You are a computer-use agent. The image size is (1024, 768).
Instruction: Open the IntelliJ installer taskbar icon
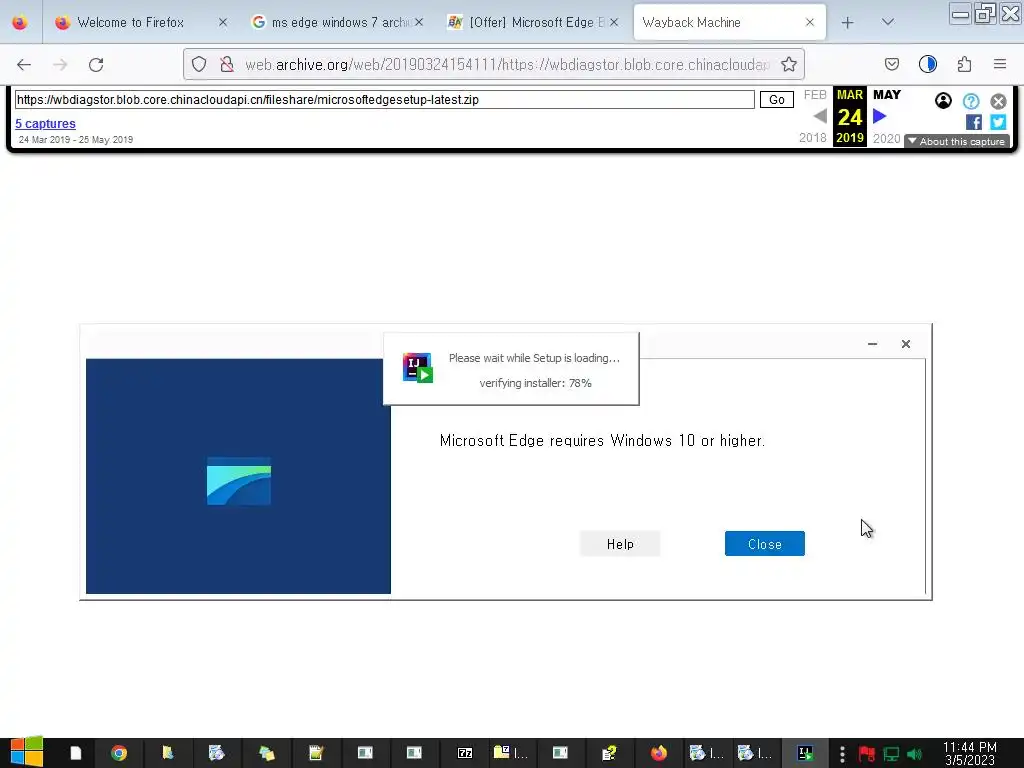tap(805, 754)
